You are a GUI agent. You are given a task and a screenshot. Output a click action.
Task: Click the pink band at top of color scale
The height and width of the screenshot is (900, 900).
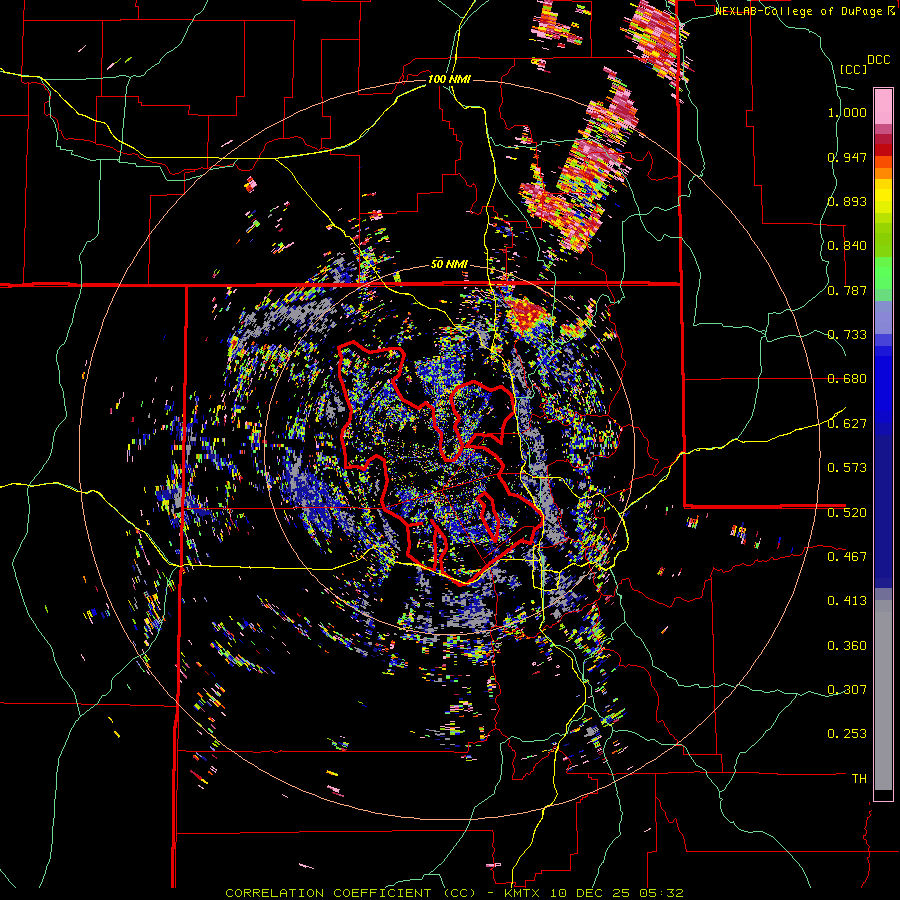click(x=883, y=106)
